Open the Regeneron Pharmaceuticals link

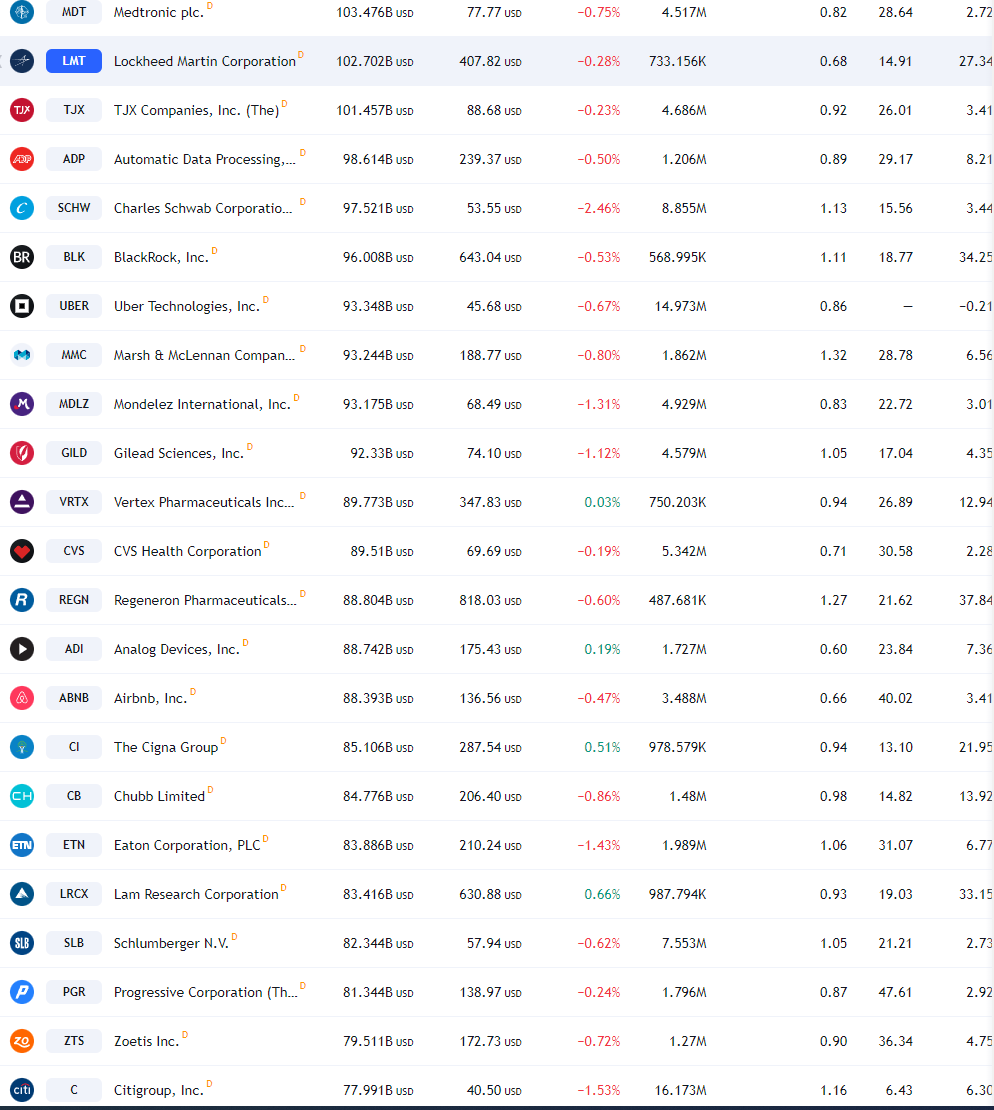pos(205,600)
